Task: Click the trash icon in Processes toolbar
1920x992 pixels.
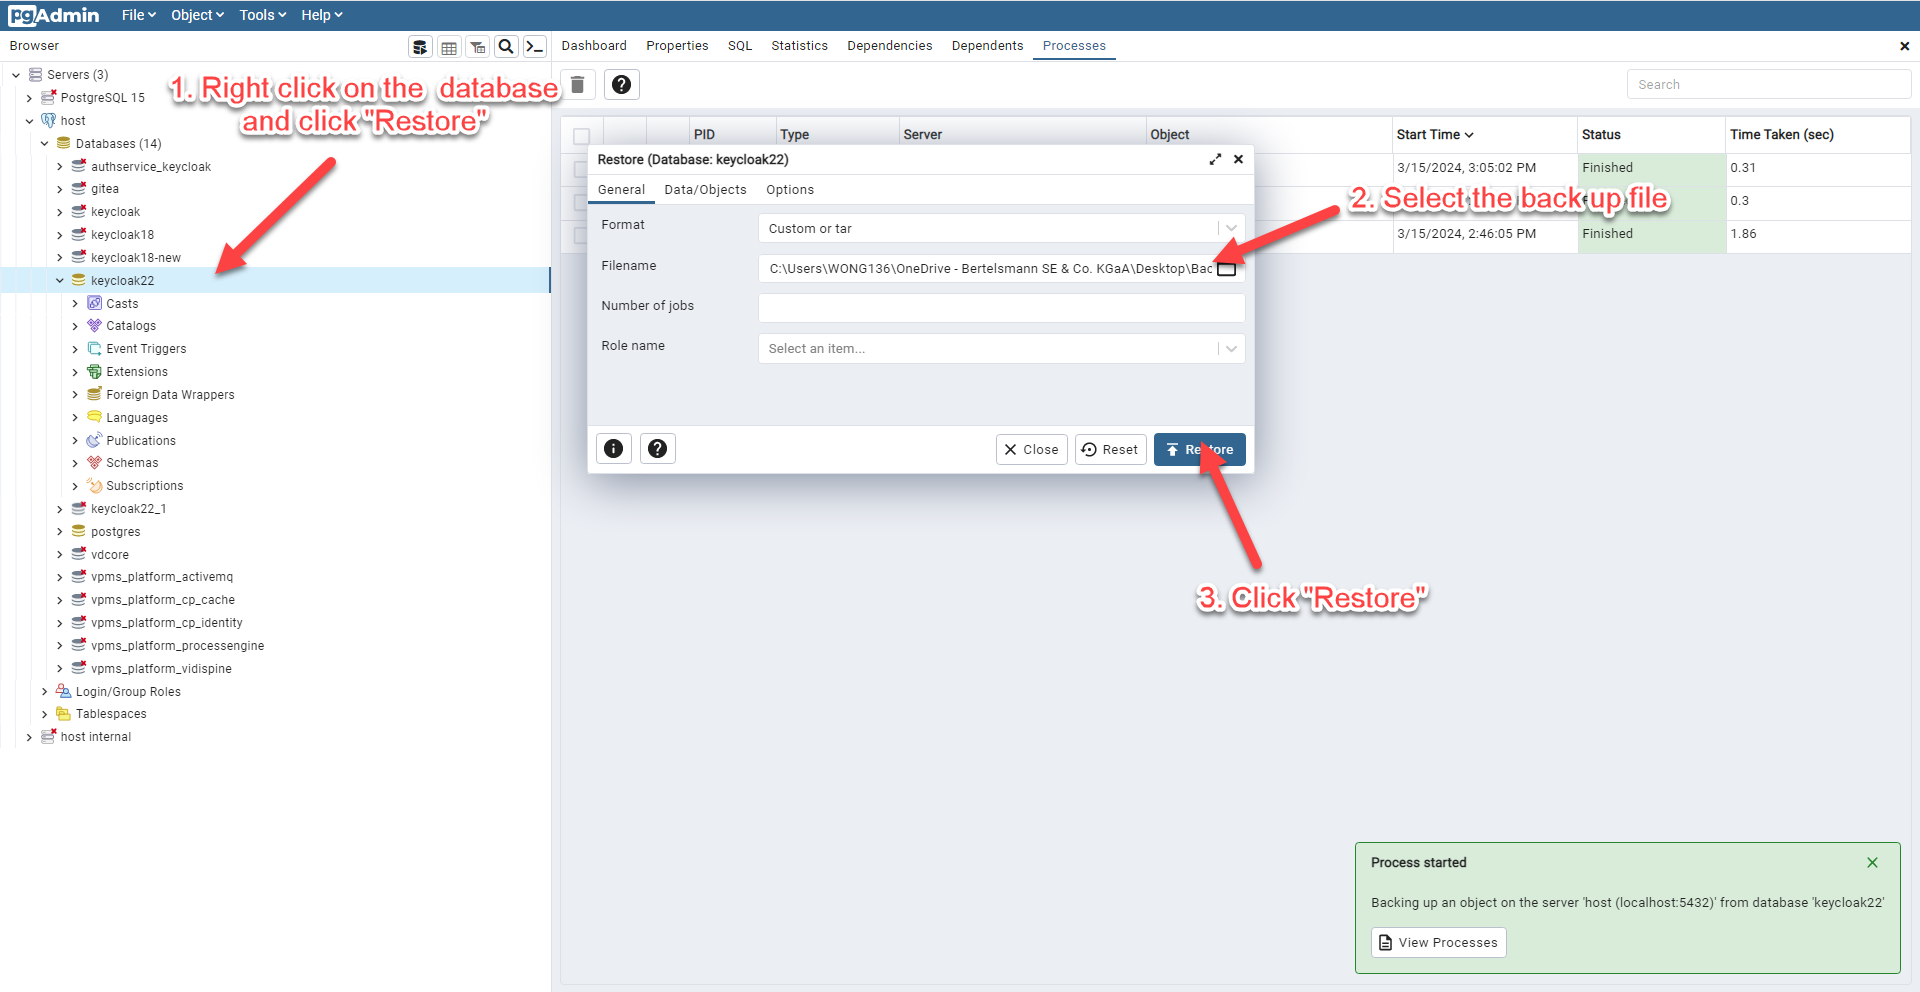Action: pos(578,85)
